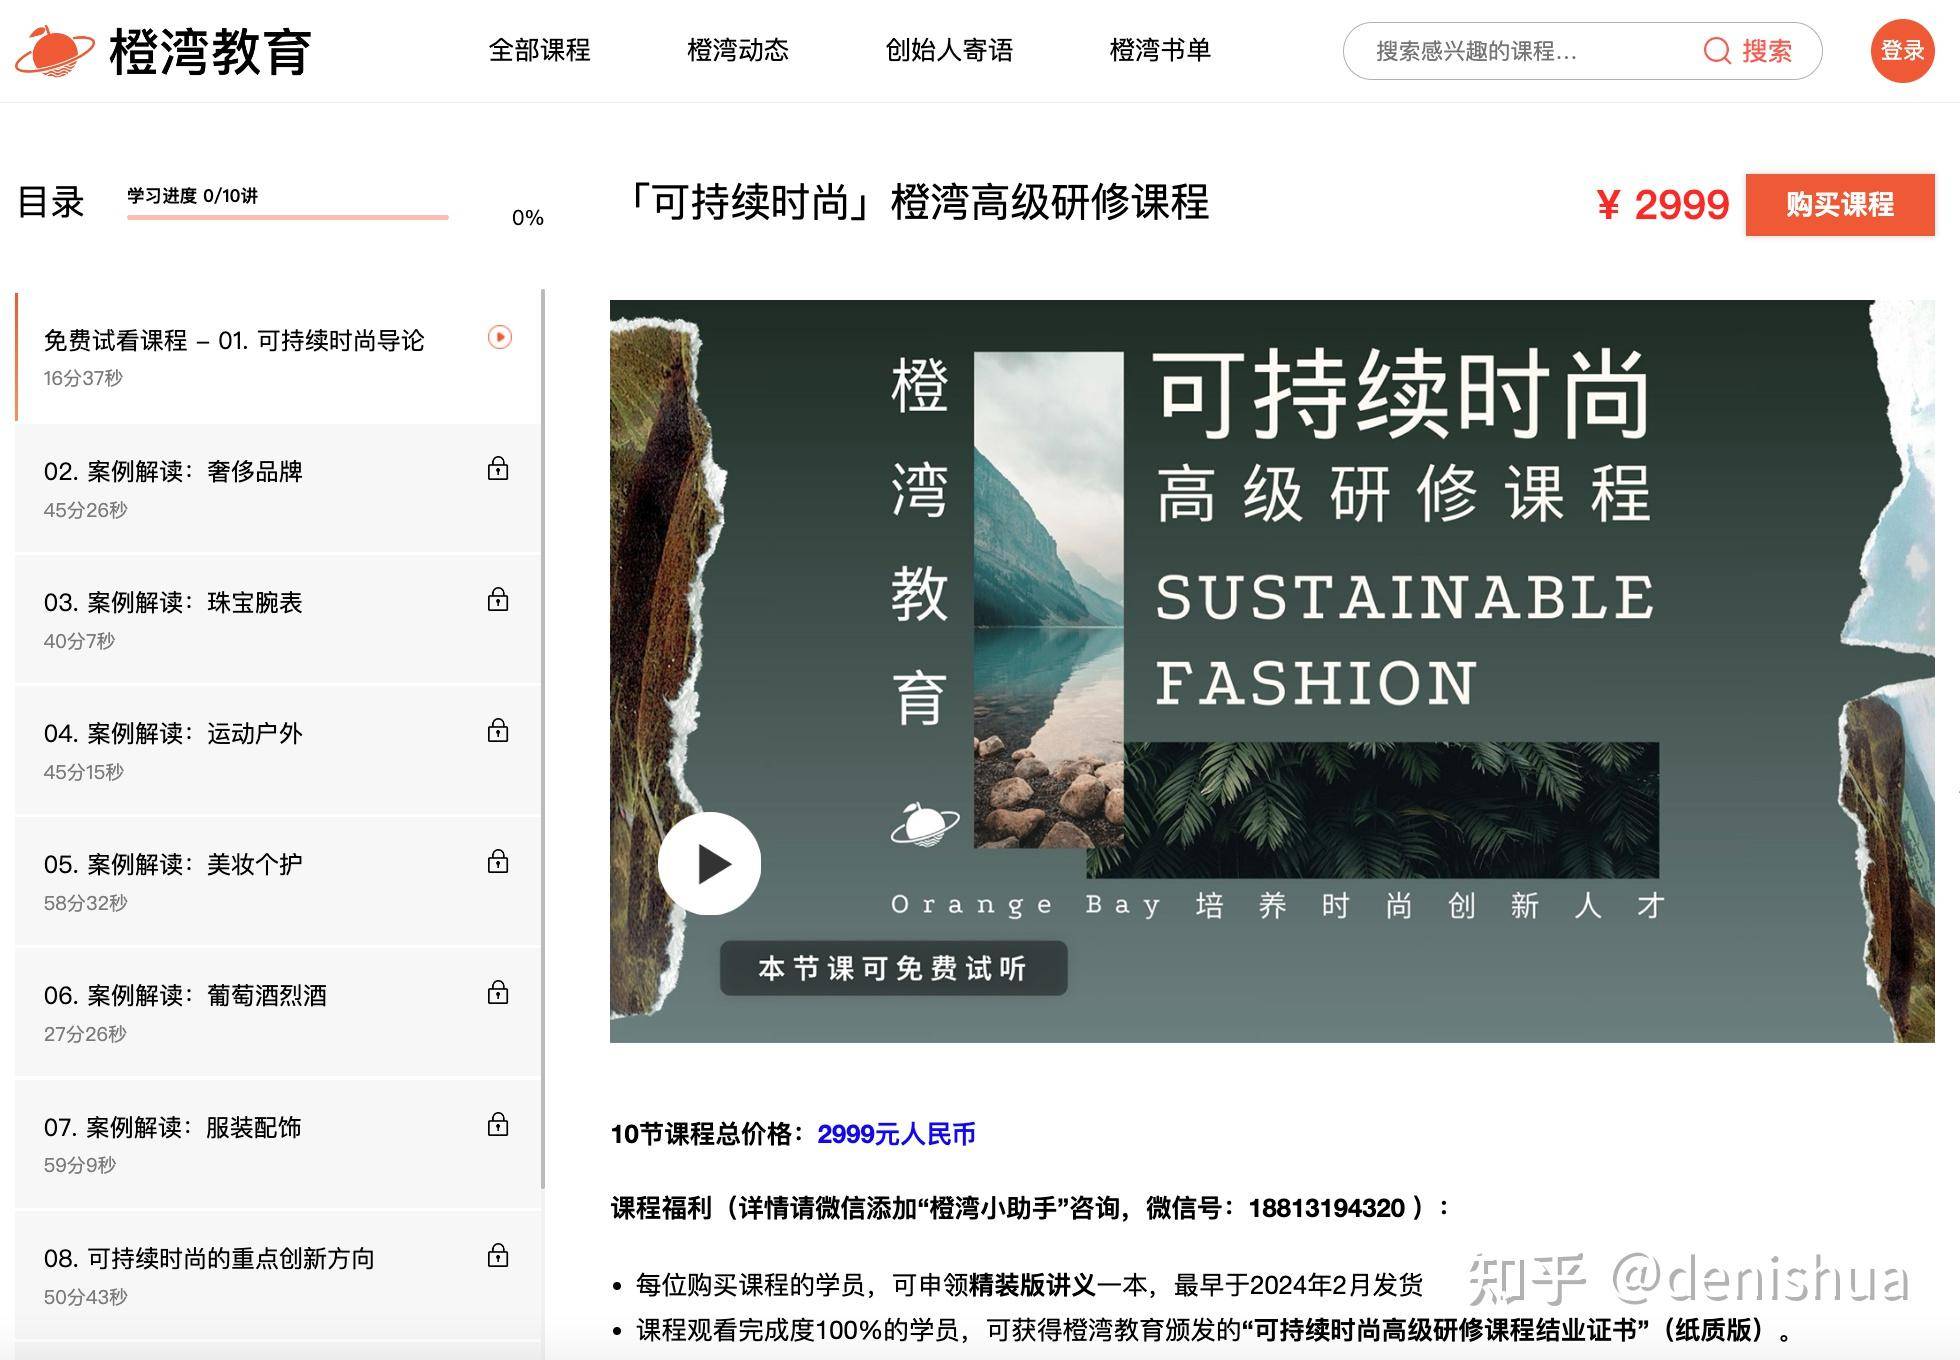This screenshot has width=1960, height=1360.
Task: Click the 16分37秒 duration text
Action: 83,378
